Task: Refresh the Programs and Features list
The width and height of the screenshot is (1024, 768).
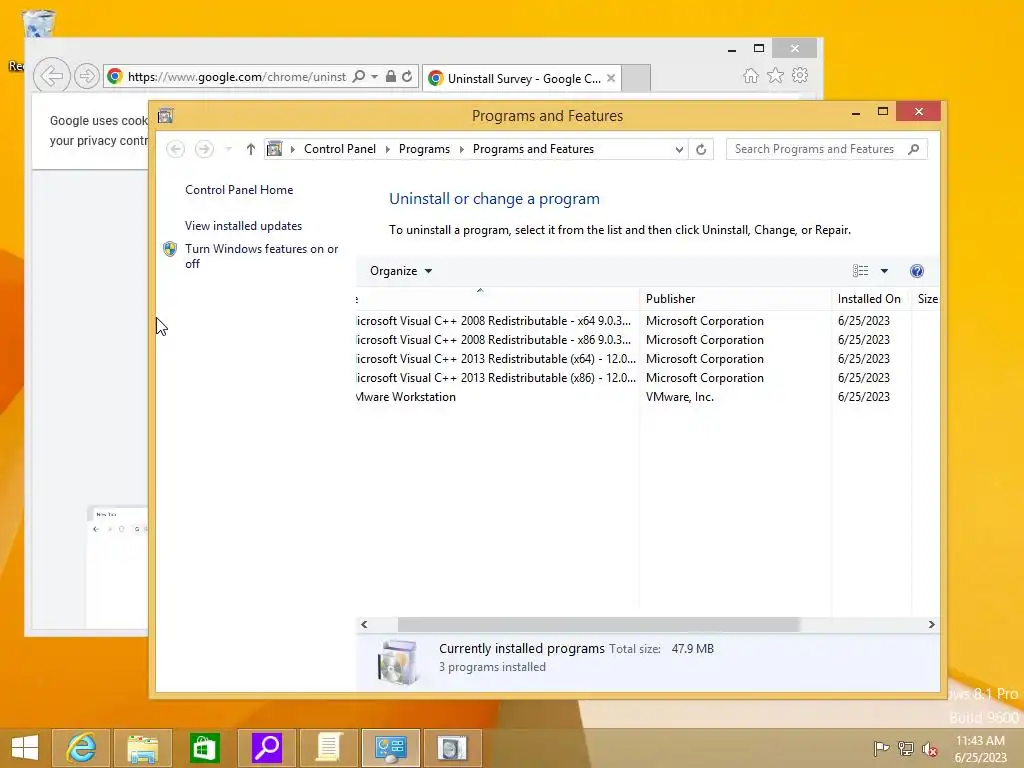Action: (x=701, y=149)
